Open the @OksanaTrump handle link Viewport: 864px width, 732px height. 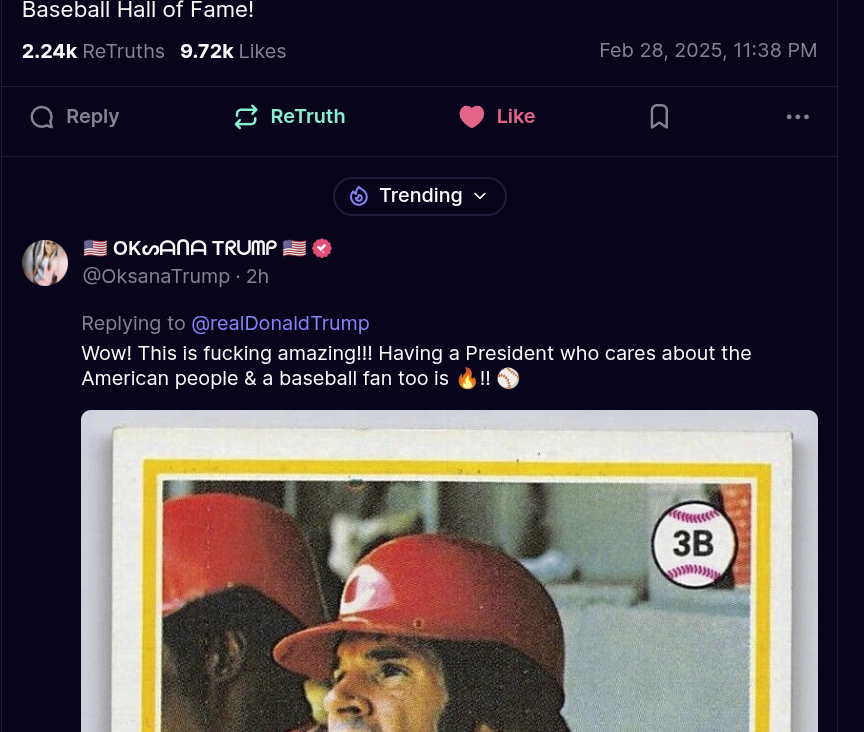[156, 276]
